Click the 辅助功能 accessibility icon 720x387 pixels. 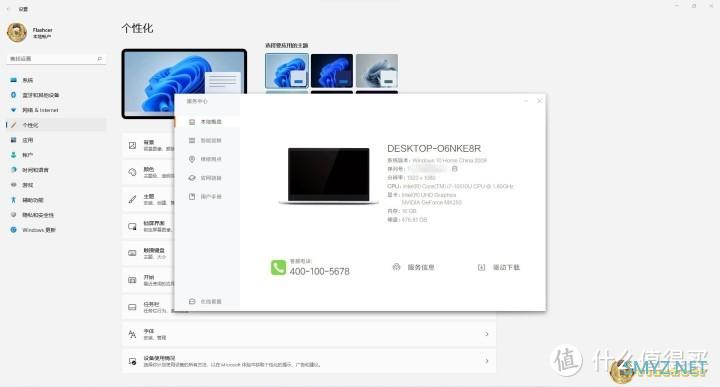(x=13, y=200)
